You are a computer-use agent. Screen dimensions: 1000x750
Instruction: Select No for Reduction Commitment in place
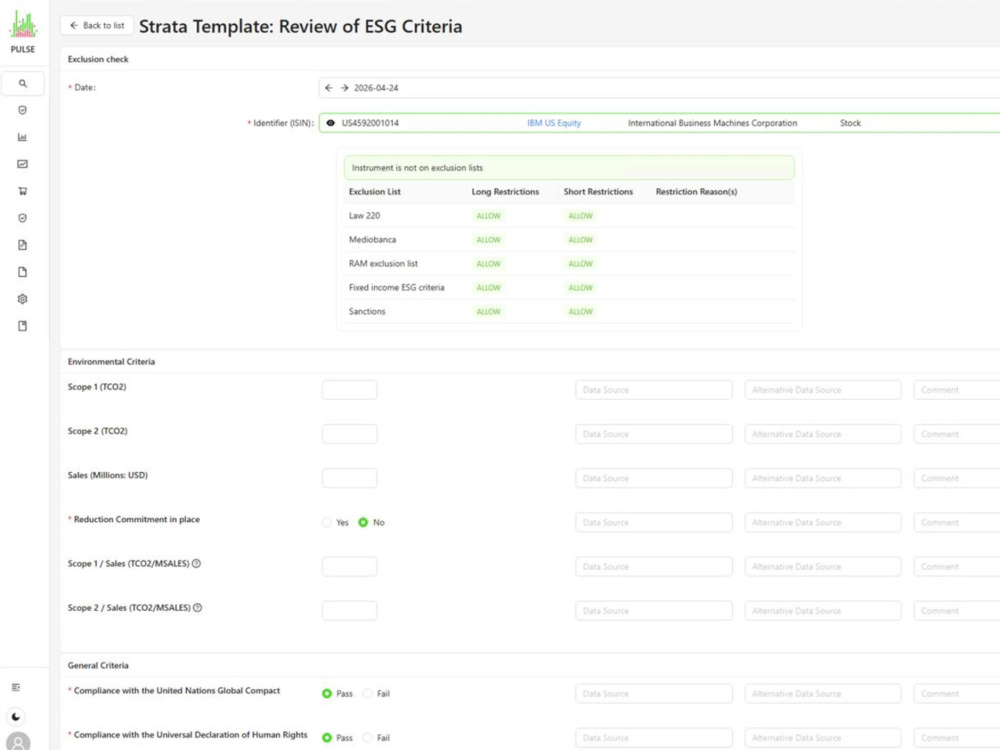363,522
